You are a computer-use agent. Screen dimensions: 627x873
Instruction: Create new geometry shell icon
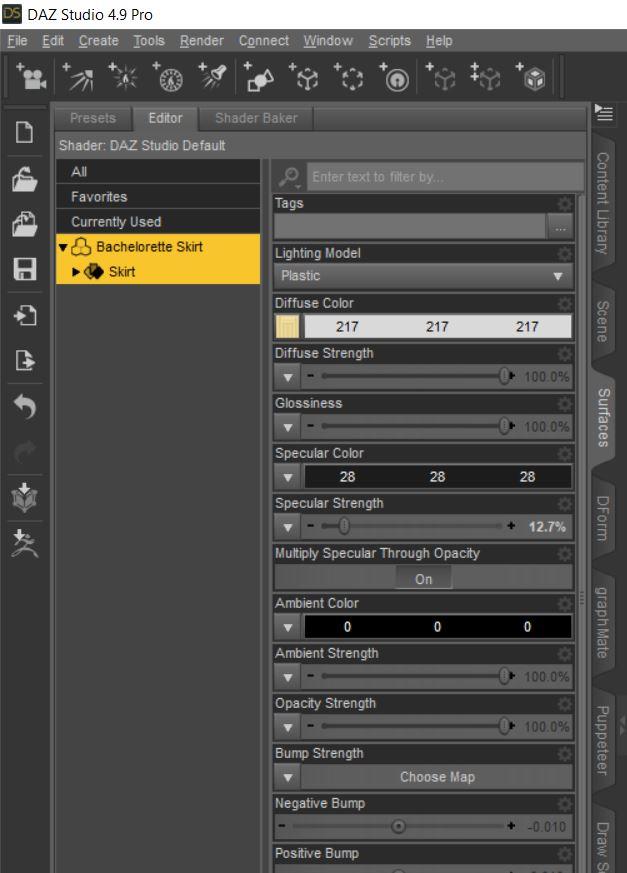(x=442, y=77)
